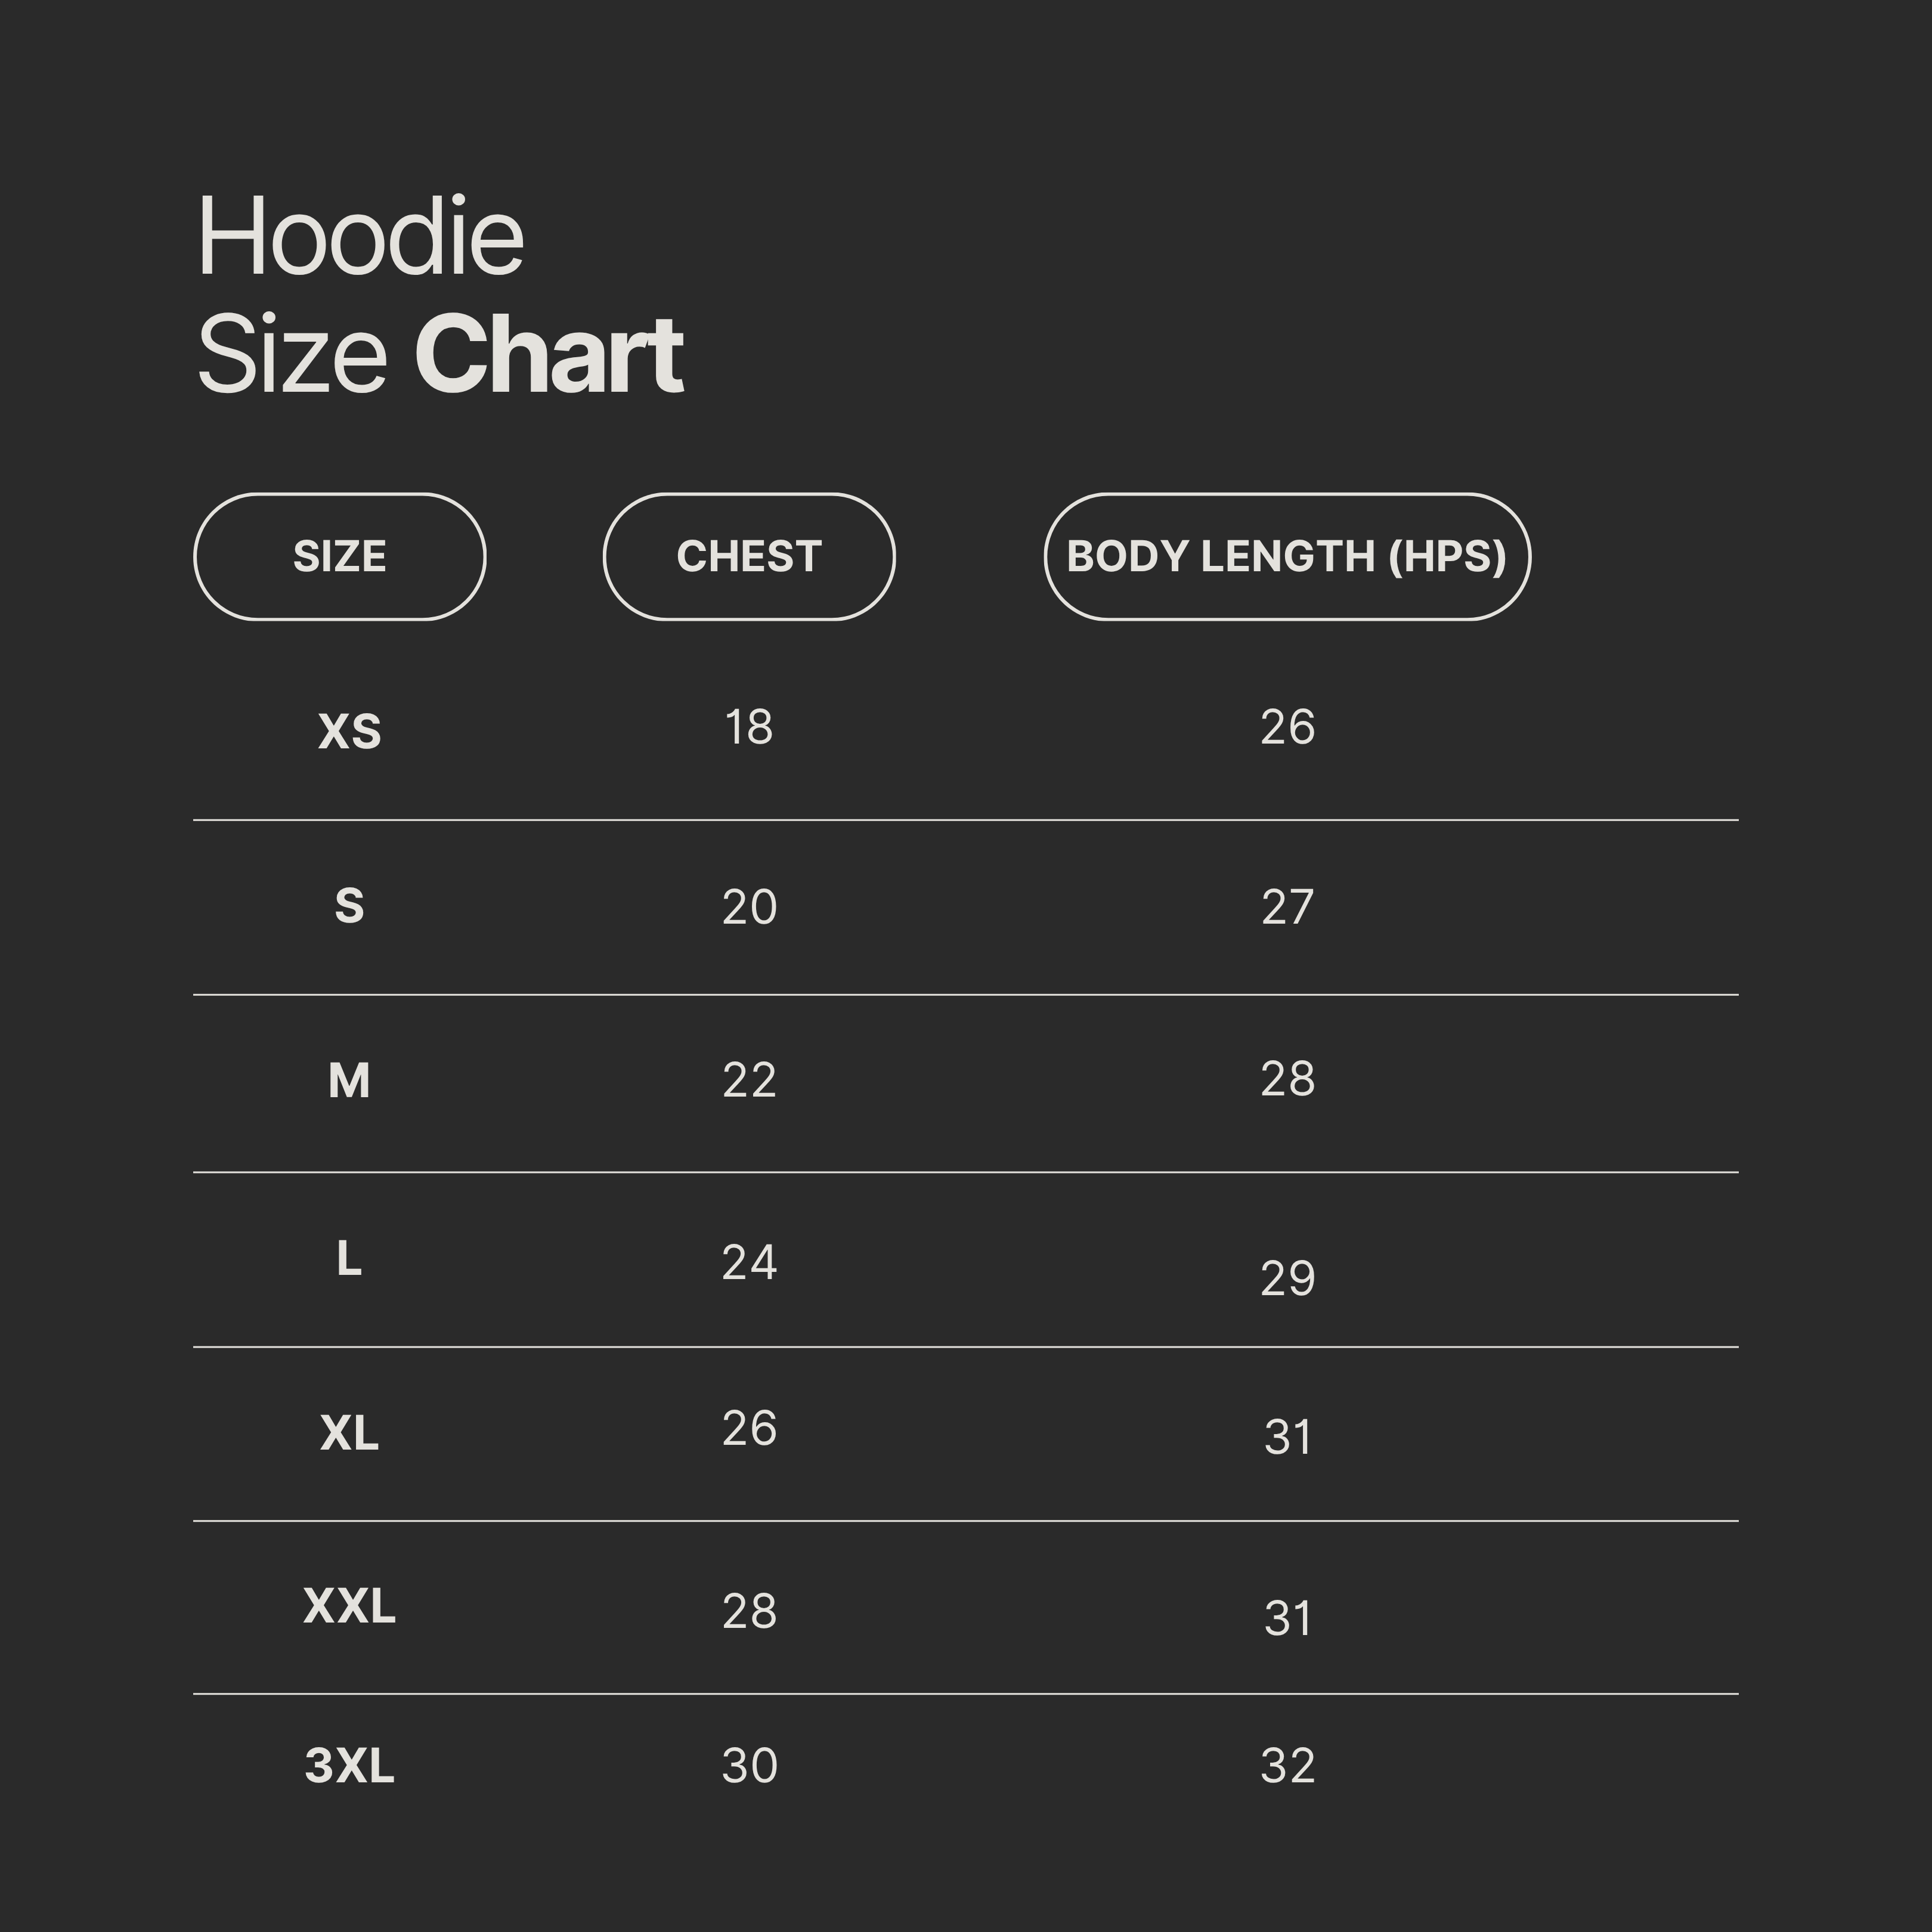
Task: Click the L size label
Action: click(x=349, y=1258)
